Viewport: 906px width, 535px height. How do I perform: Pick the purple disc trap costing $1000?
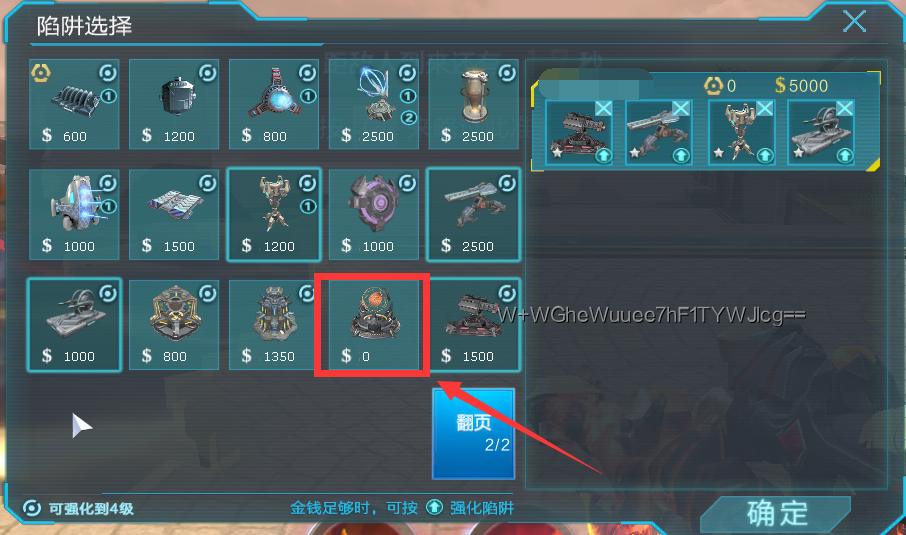pyautogui.click(x=373, y=214)
